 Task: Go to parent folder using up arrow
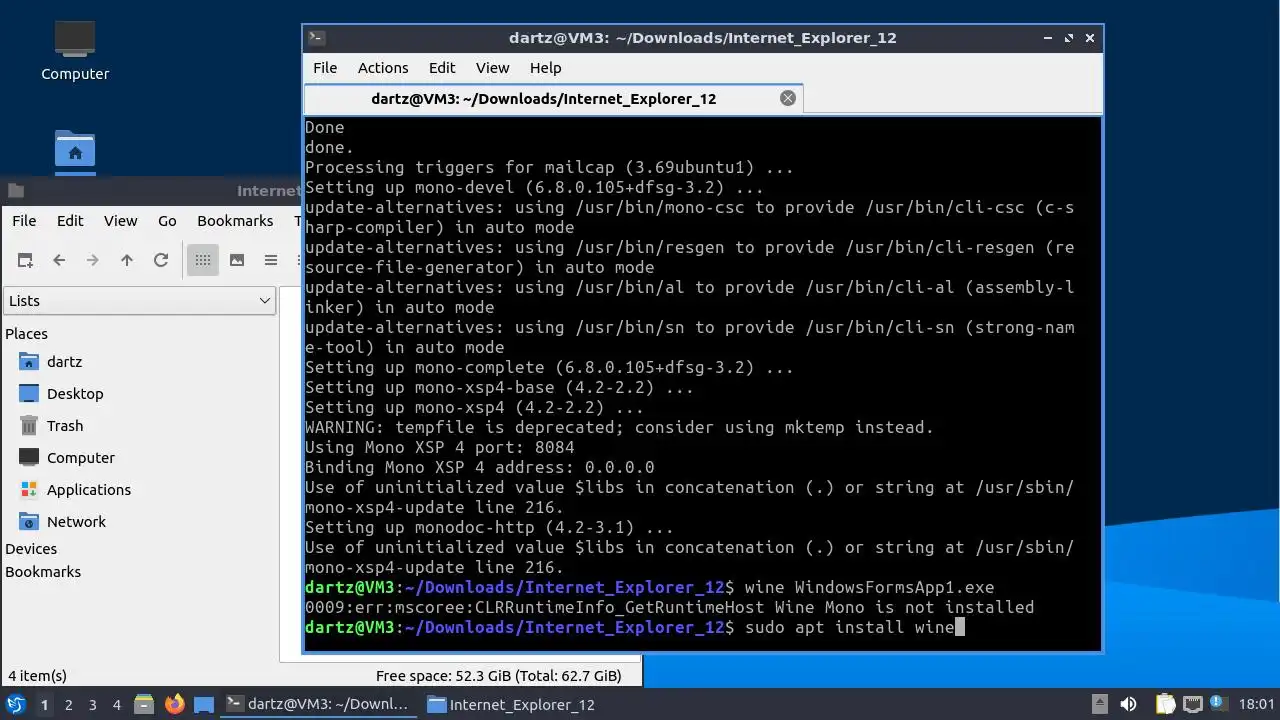coord(127,260)
